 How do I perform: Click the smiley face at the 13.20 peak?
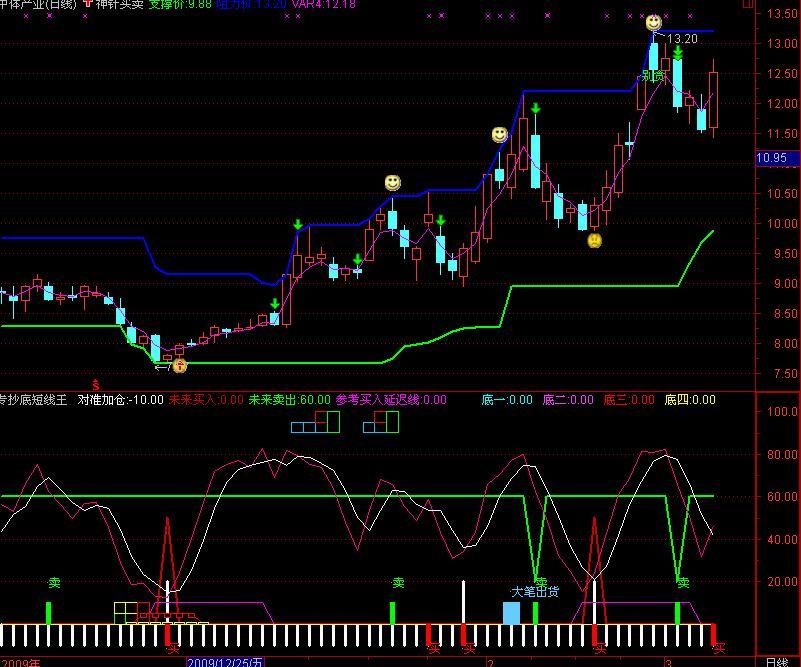tap(653, 22)
